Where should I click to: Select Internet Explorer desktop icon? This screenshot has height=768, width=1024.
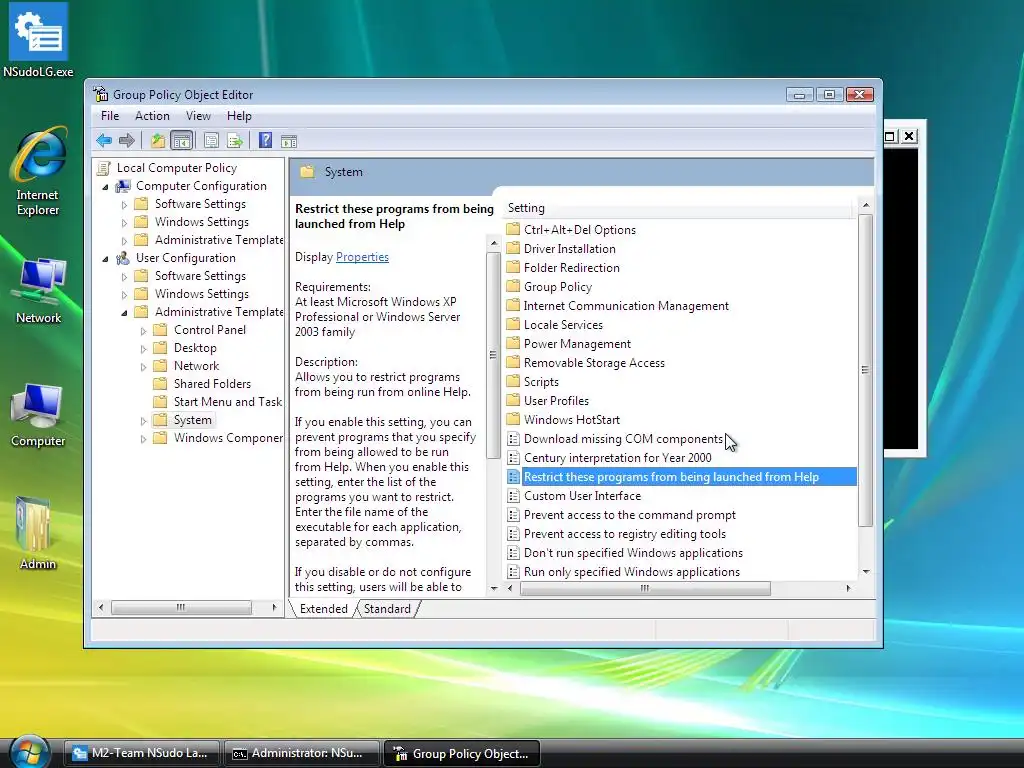(x=38, y=171)
